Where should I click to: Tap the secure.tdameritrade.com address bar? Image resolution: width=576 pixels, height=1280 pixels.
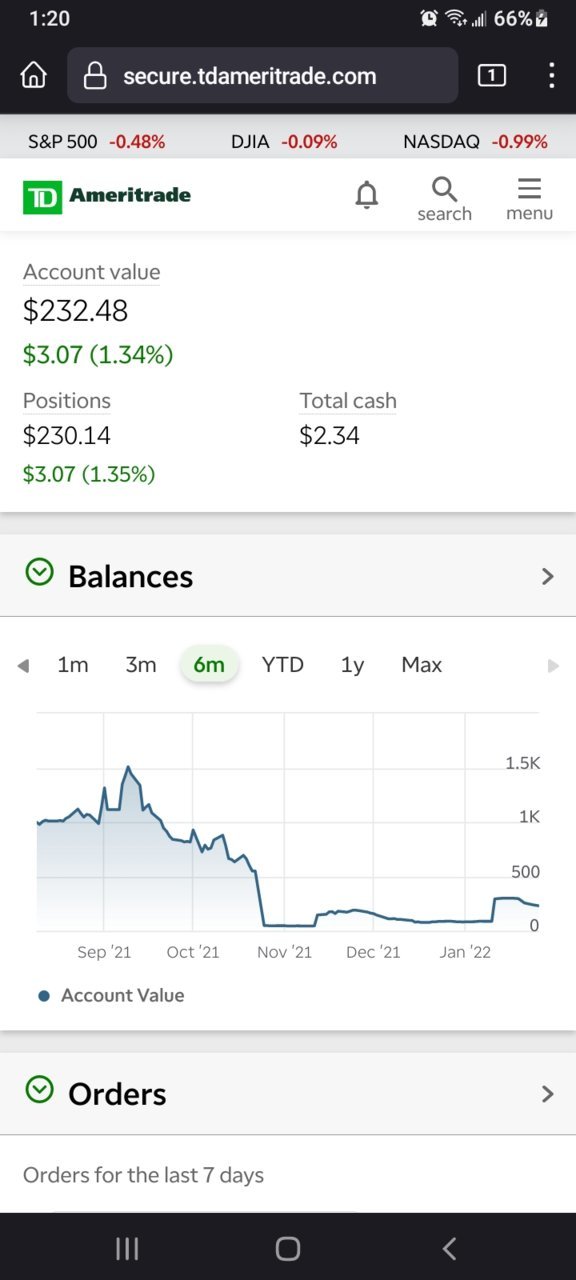coord(263,76)
